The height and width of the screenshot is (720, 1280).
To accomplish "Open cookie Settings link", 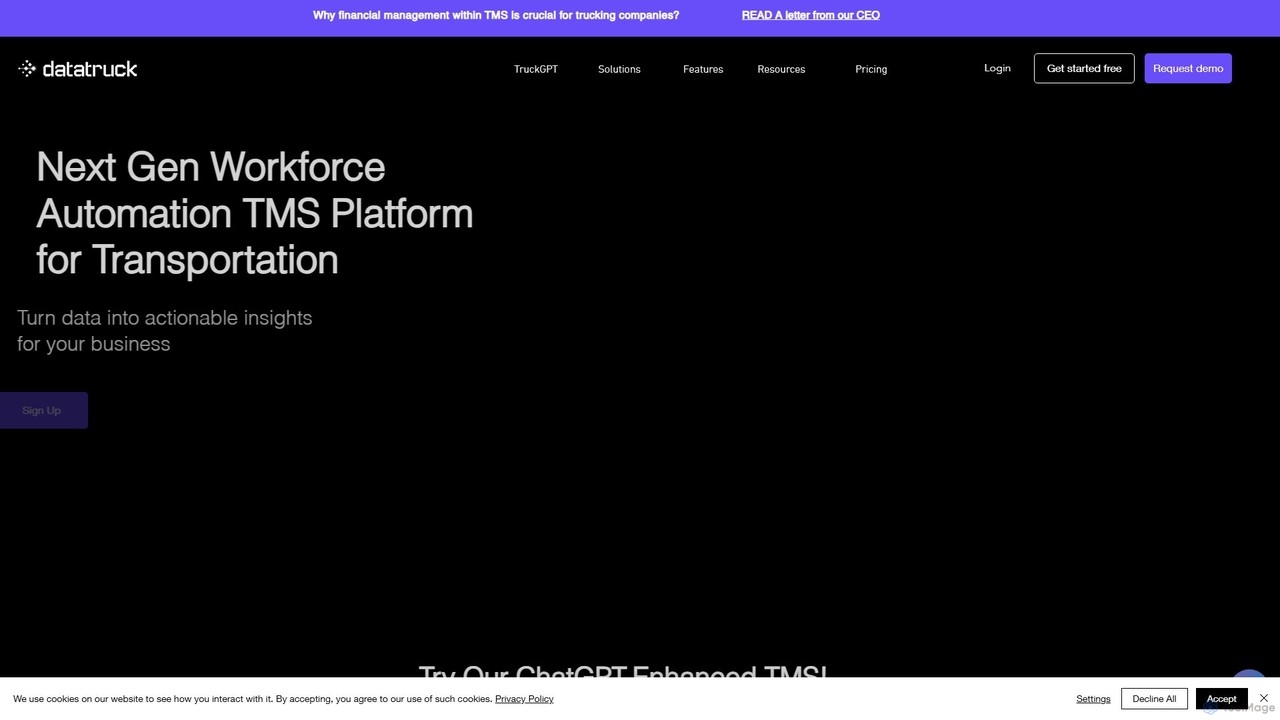I will click(1093, 699).
